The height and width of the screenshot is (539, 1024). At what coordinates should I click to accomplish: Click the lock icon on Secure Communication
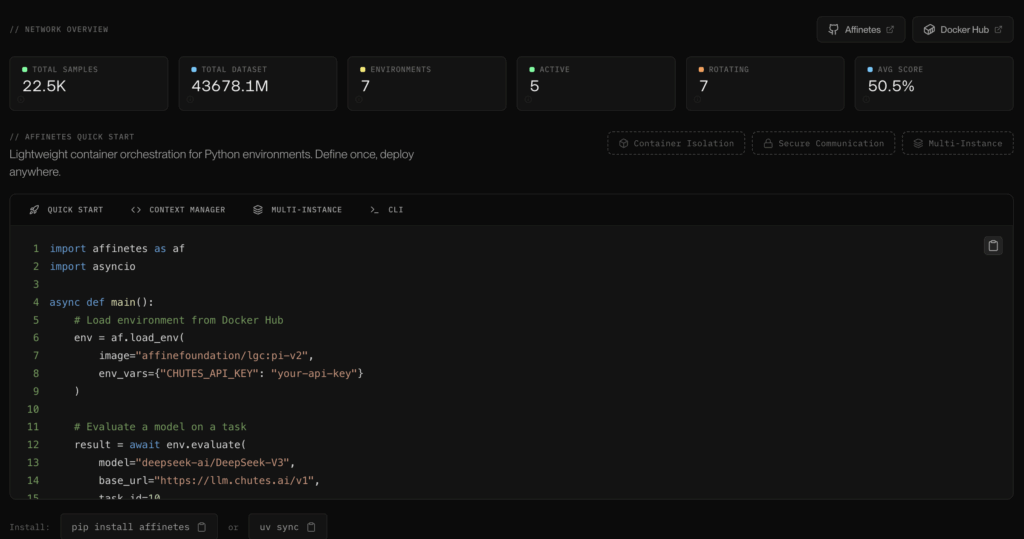pos(767,144)
